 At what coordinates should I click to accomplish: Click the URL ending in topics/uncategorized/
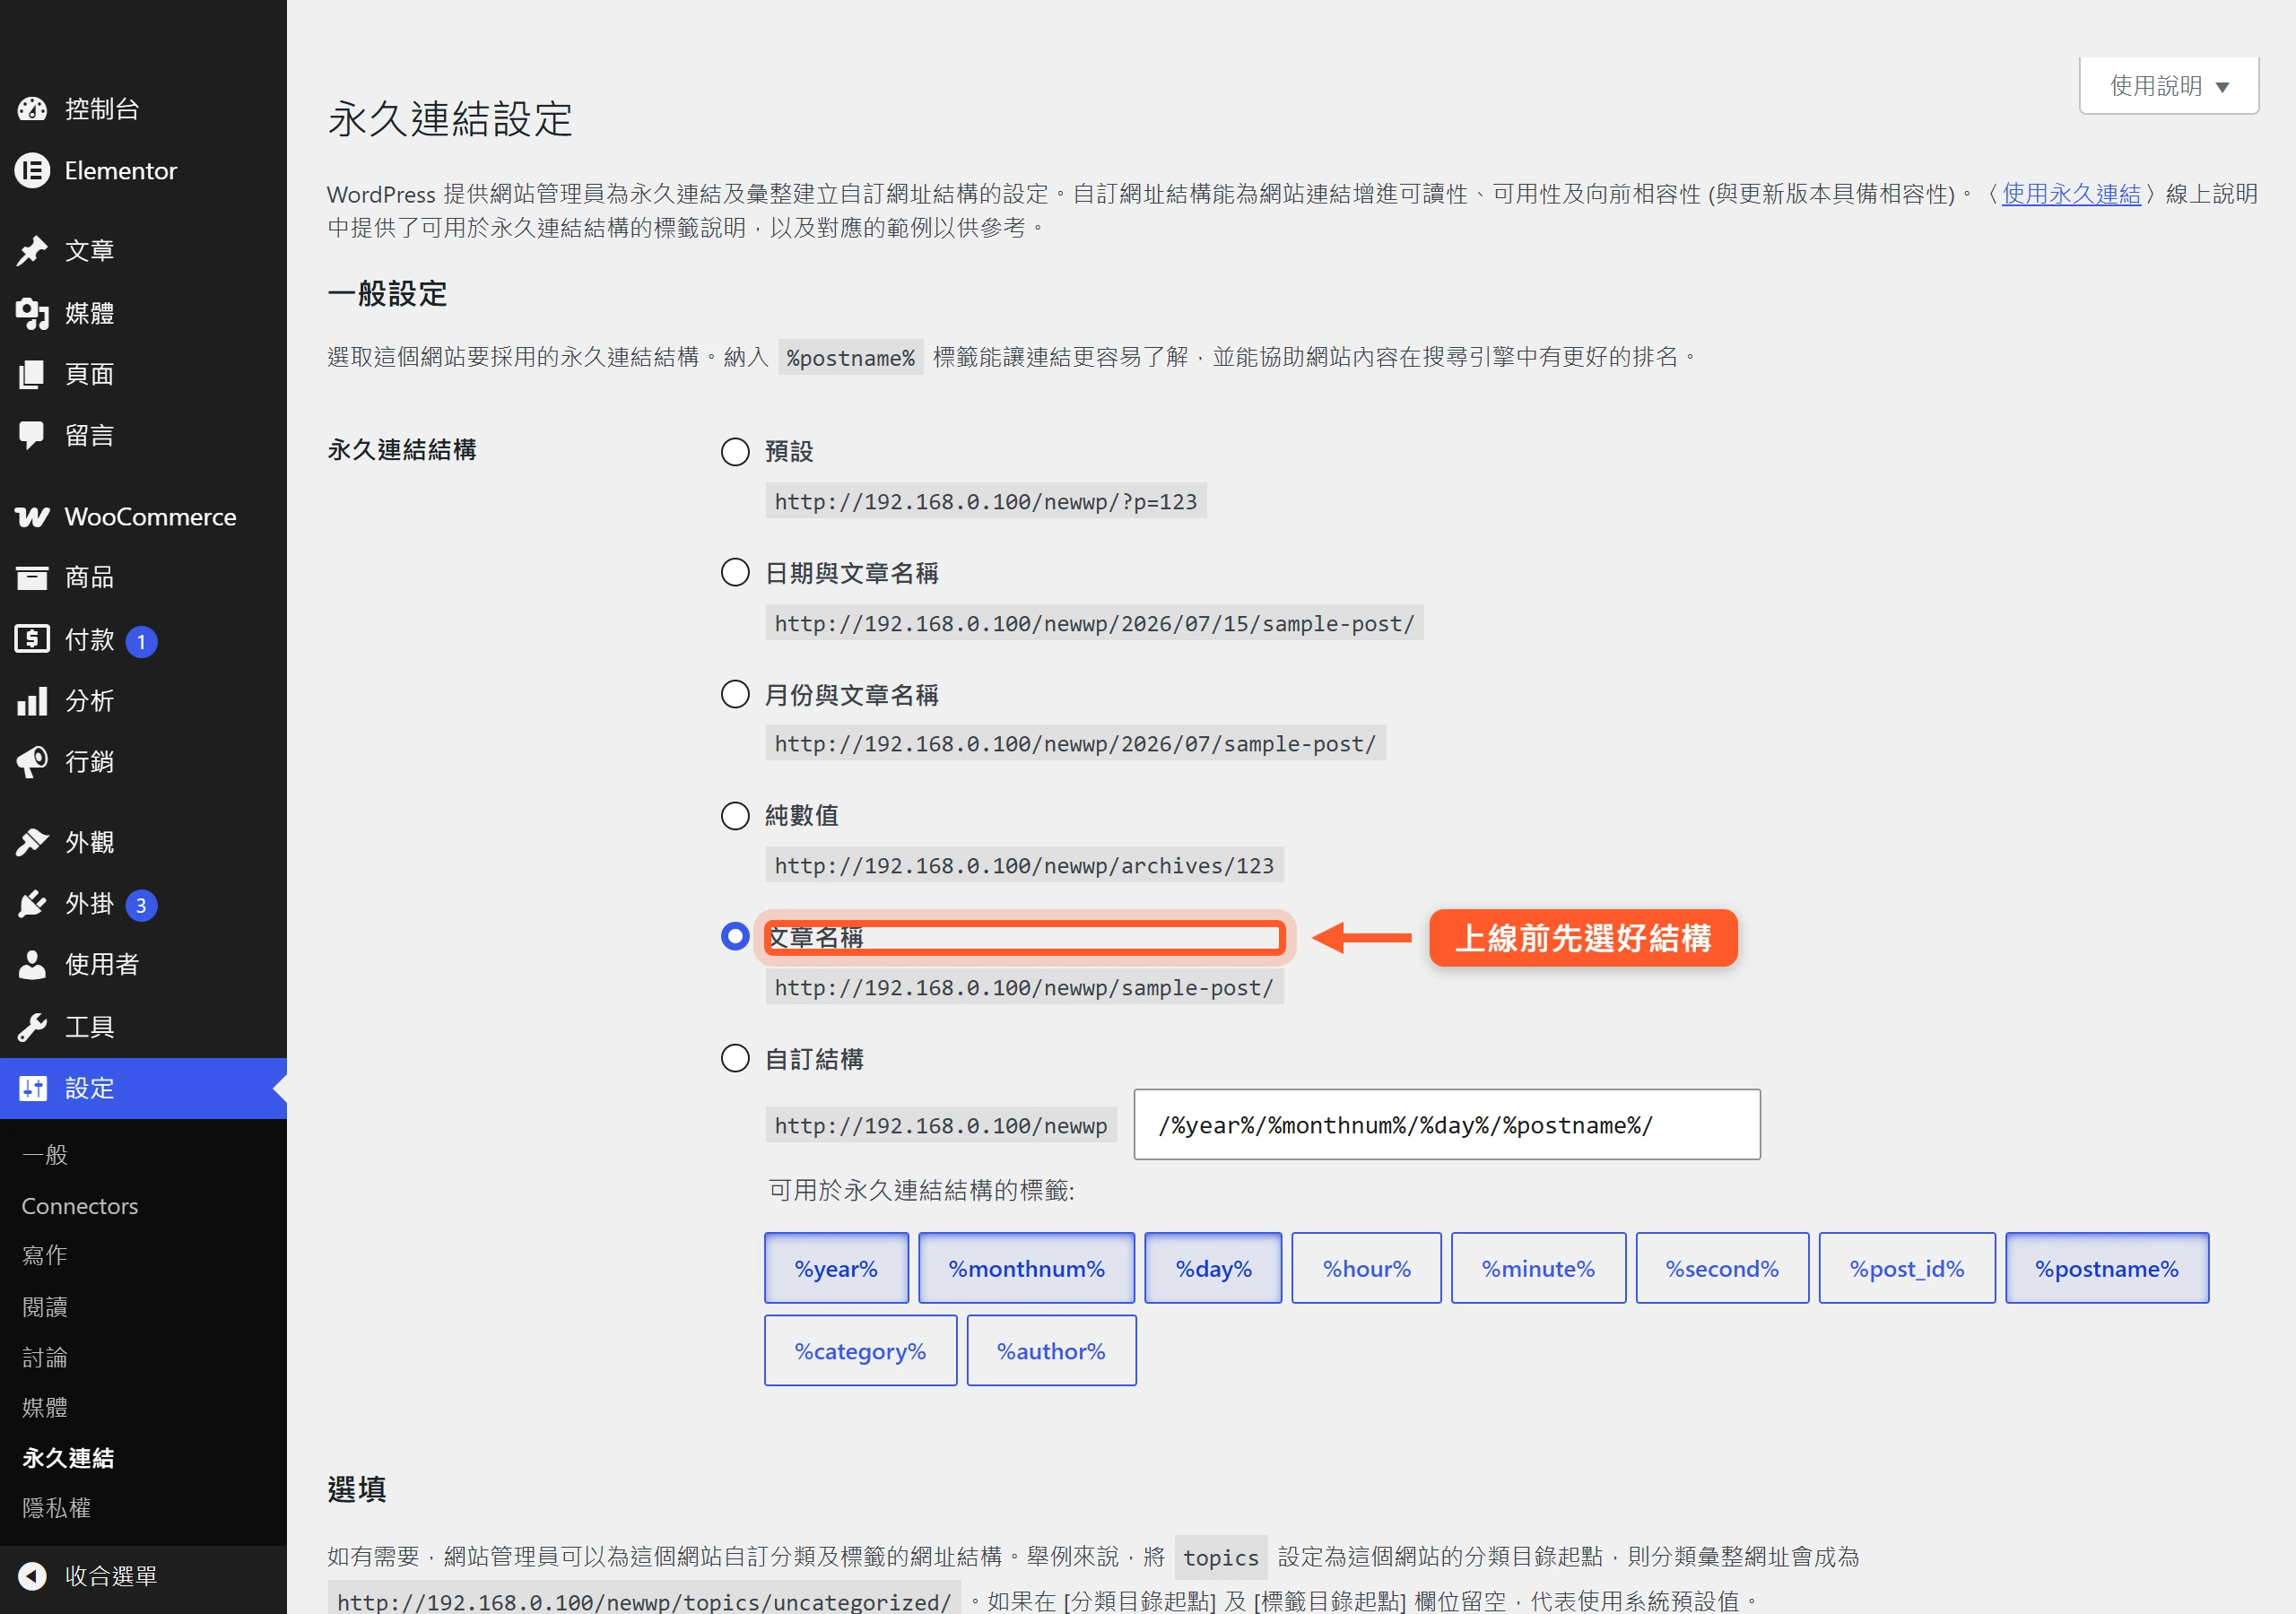pyautogui.click(x=644, y=1600)
